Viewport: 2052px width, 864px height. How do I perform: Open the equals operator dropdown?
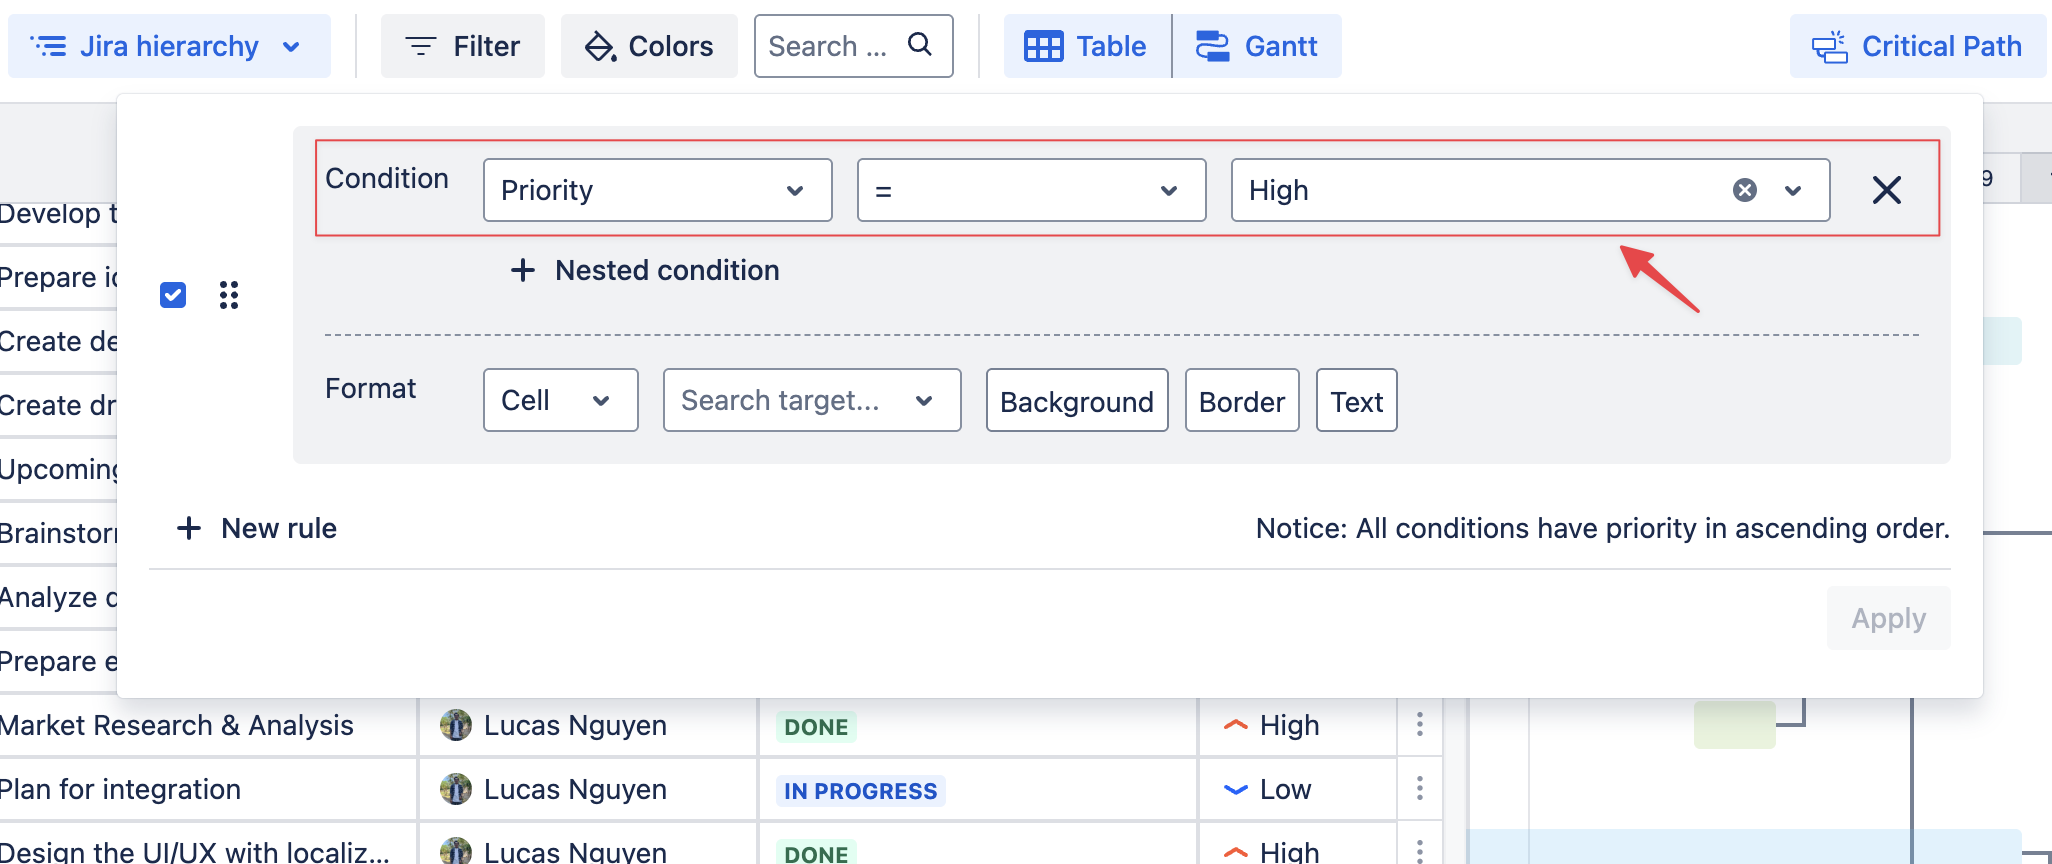click(1031, 190)
